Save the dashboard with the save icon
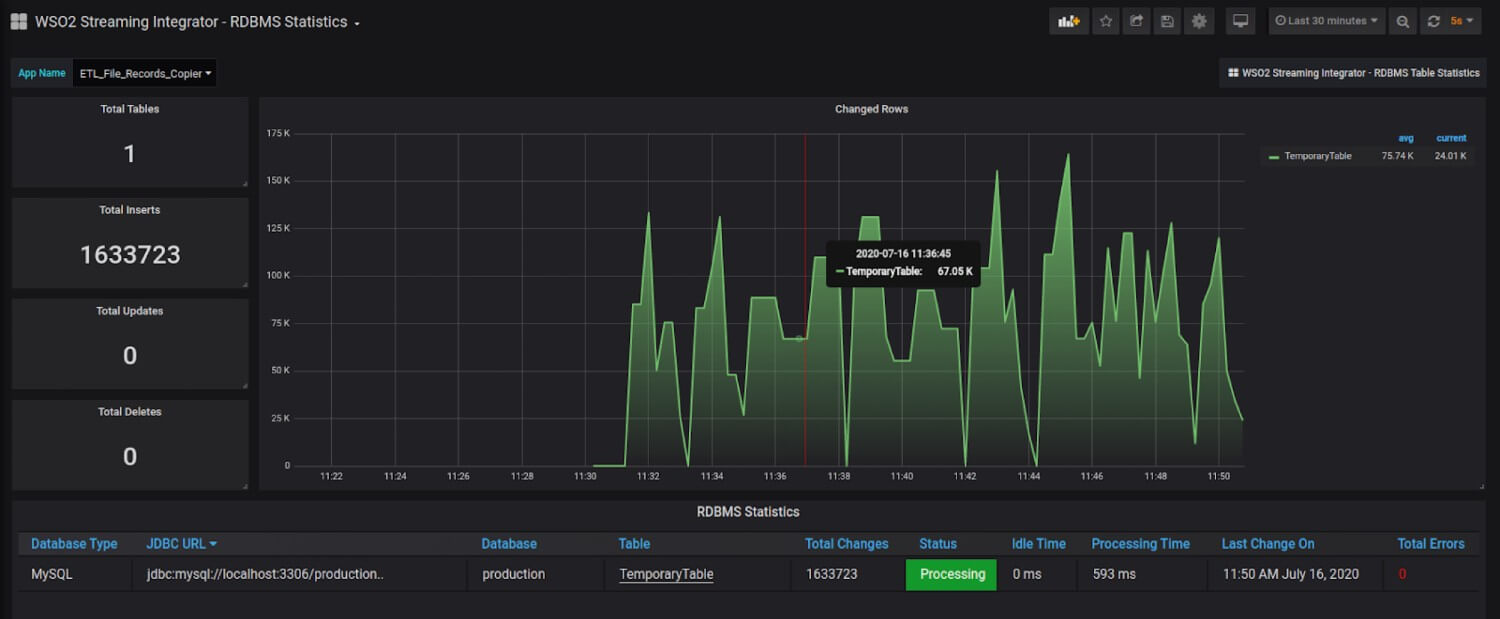 pyautogui.click(x=1167, y=20)
